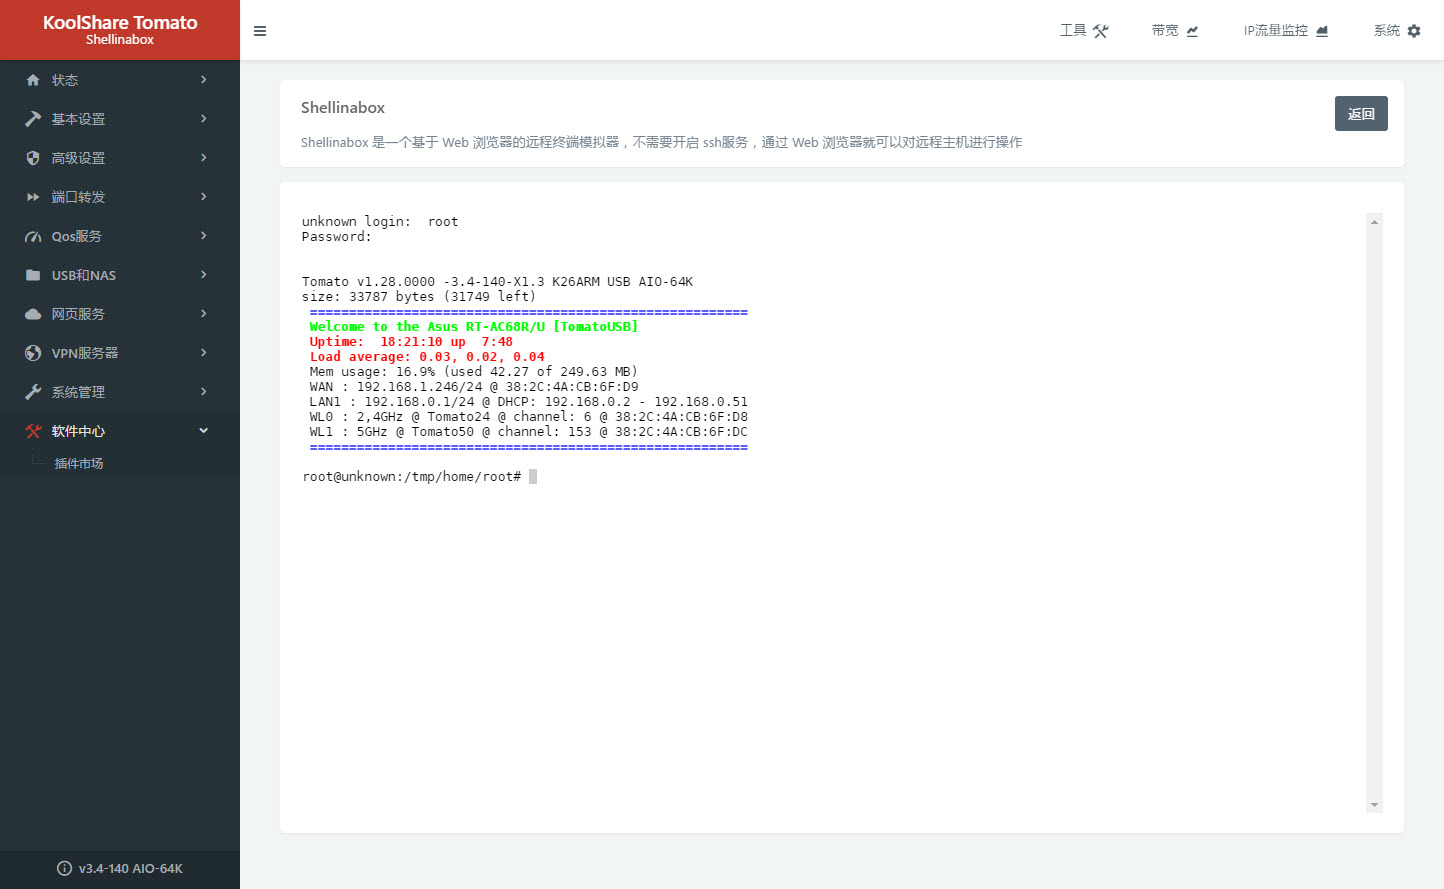The height and width of the screenshot is (889, 1444).
Task: Click the info icon beside firmware version
Action: [65, 869]
